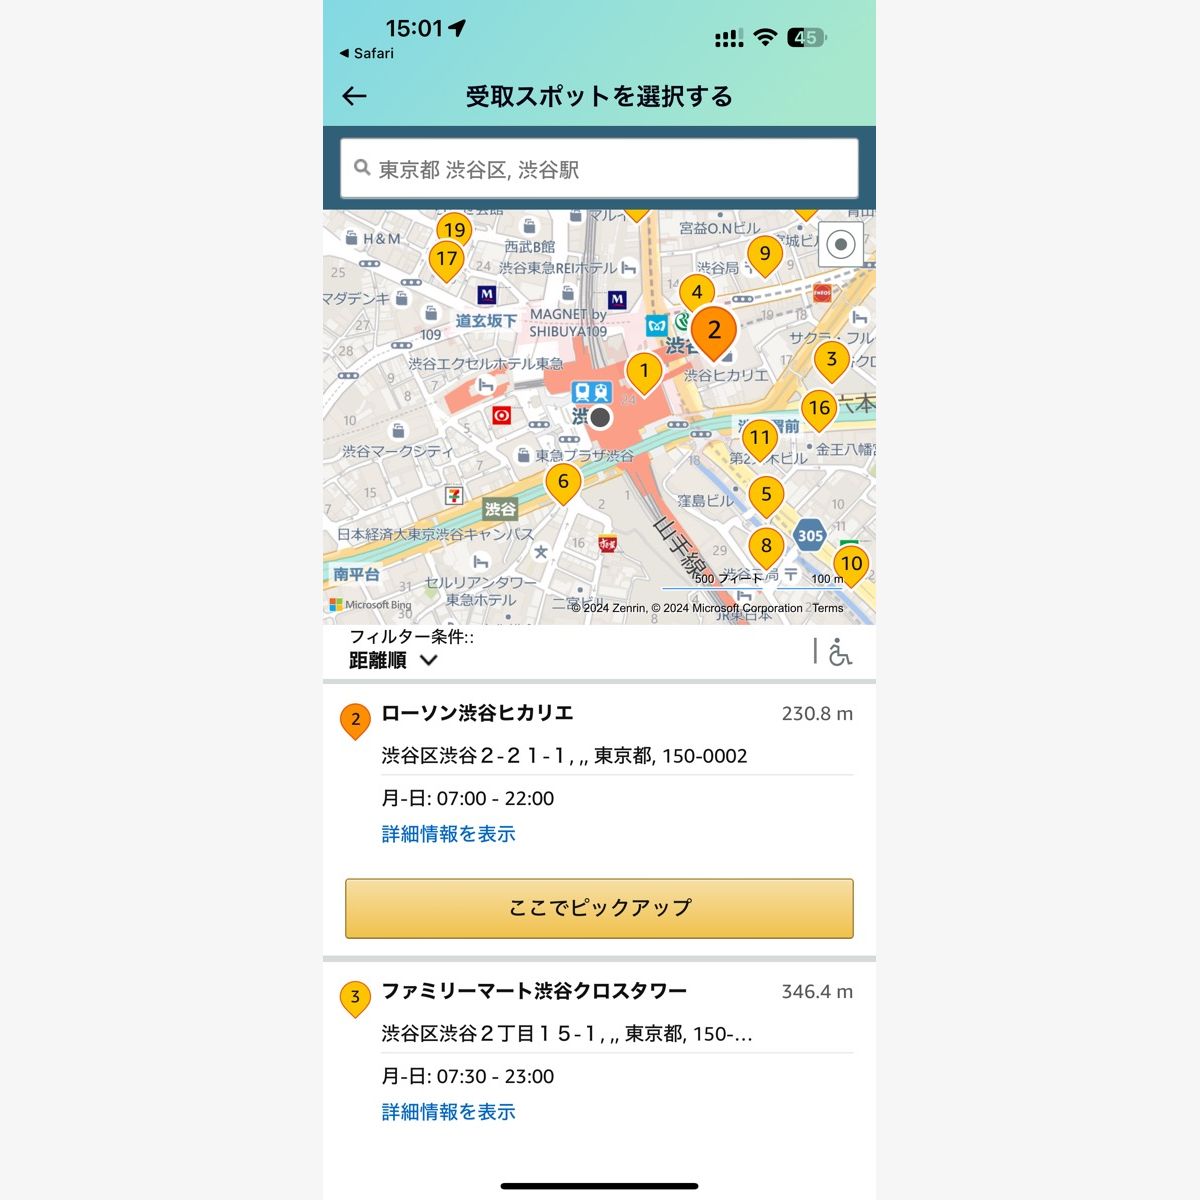The image size is (1200, 1200).
Task: Tap the battery indicator in status bar
Action: point(806,38)
